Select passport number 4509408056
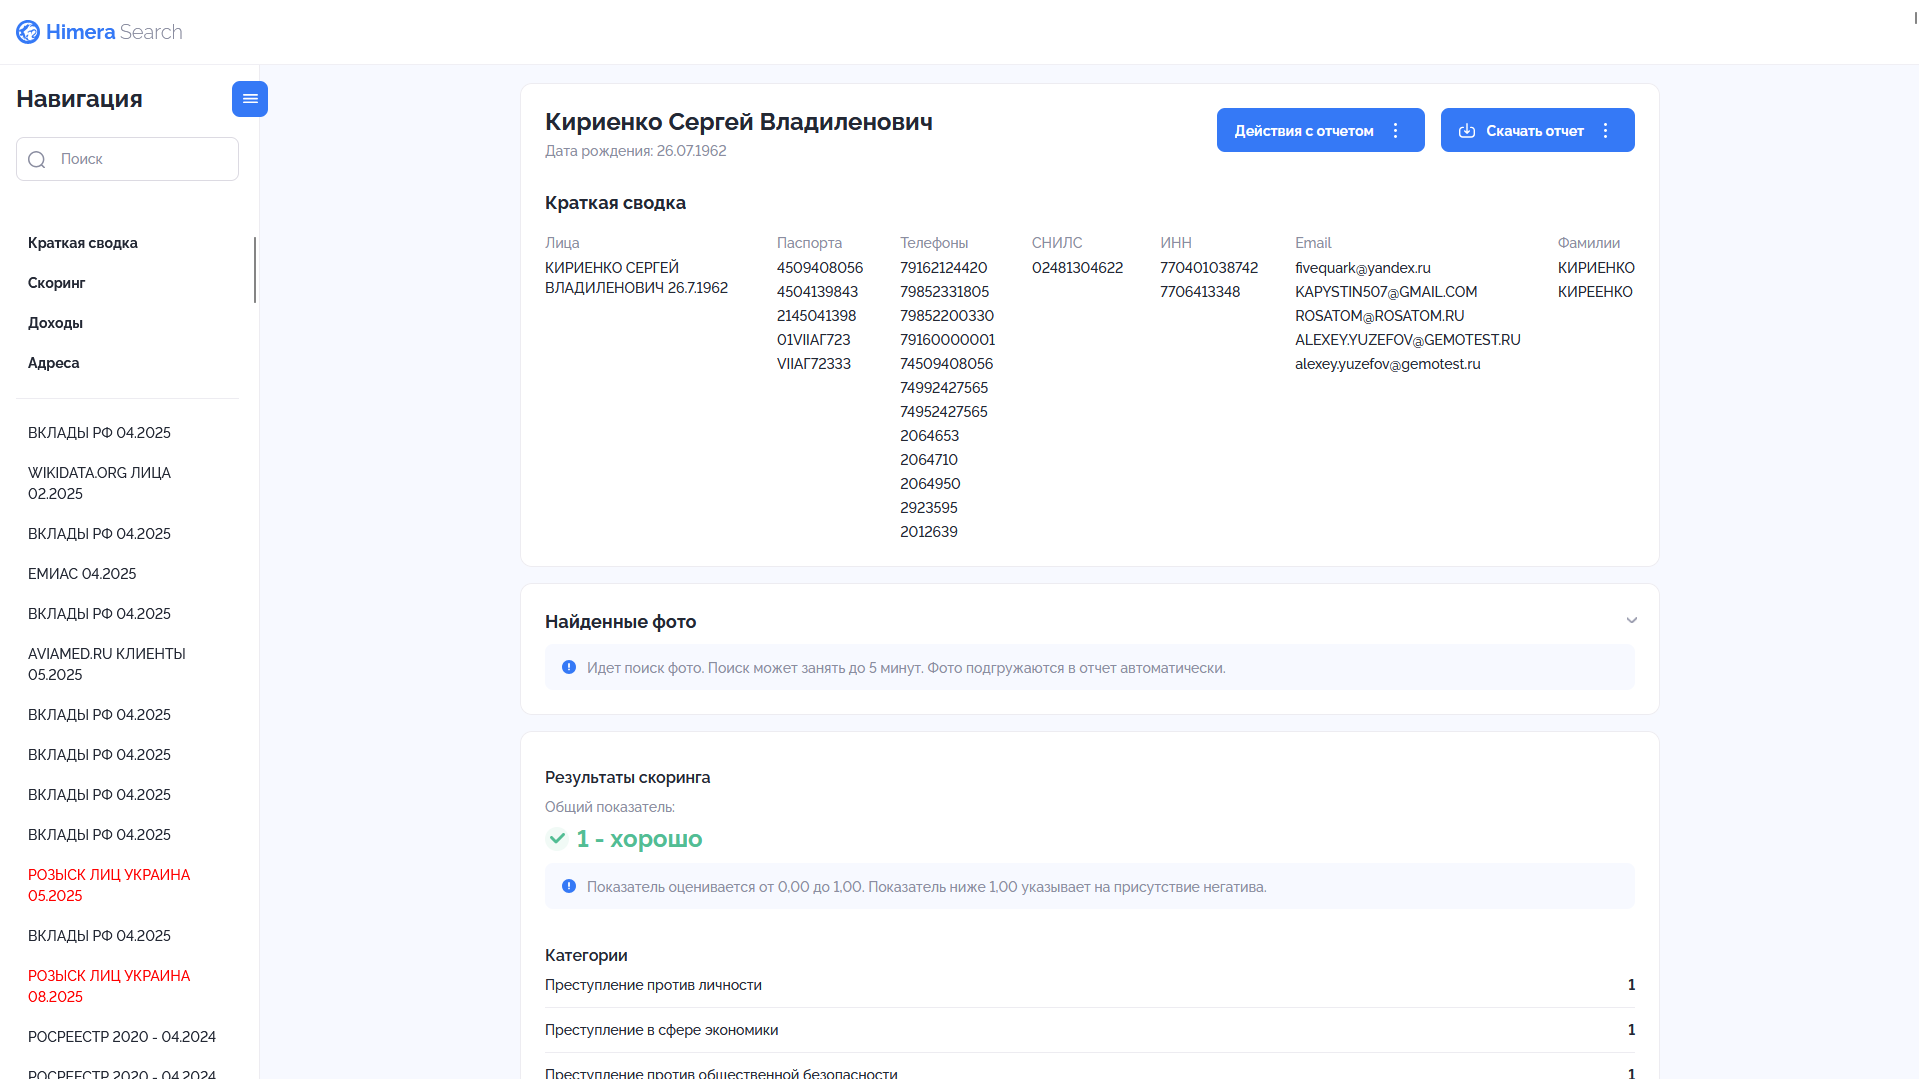The width and height of the screenshot is (1919, 1079). pyautogui.click(x=820, y=268)
